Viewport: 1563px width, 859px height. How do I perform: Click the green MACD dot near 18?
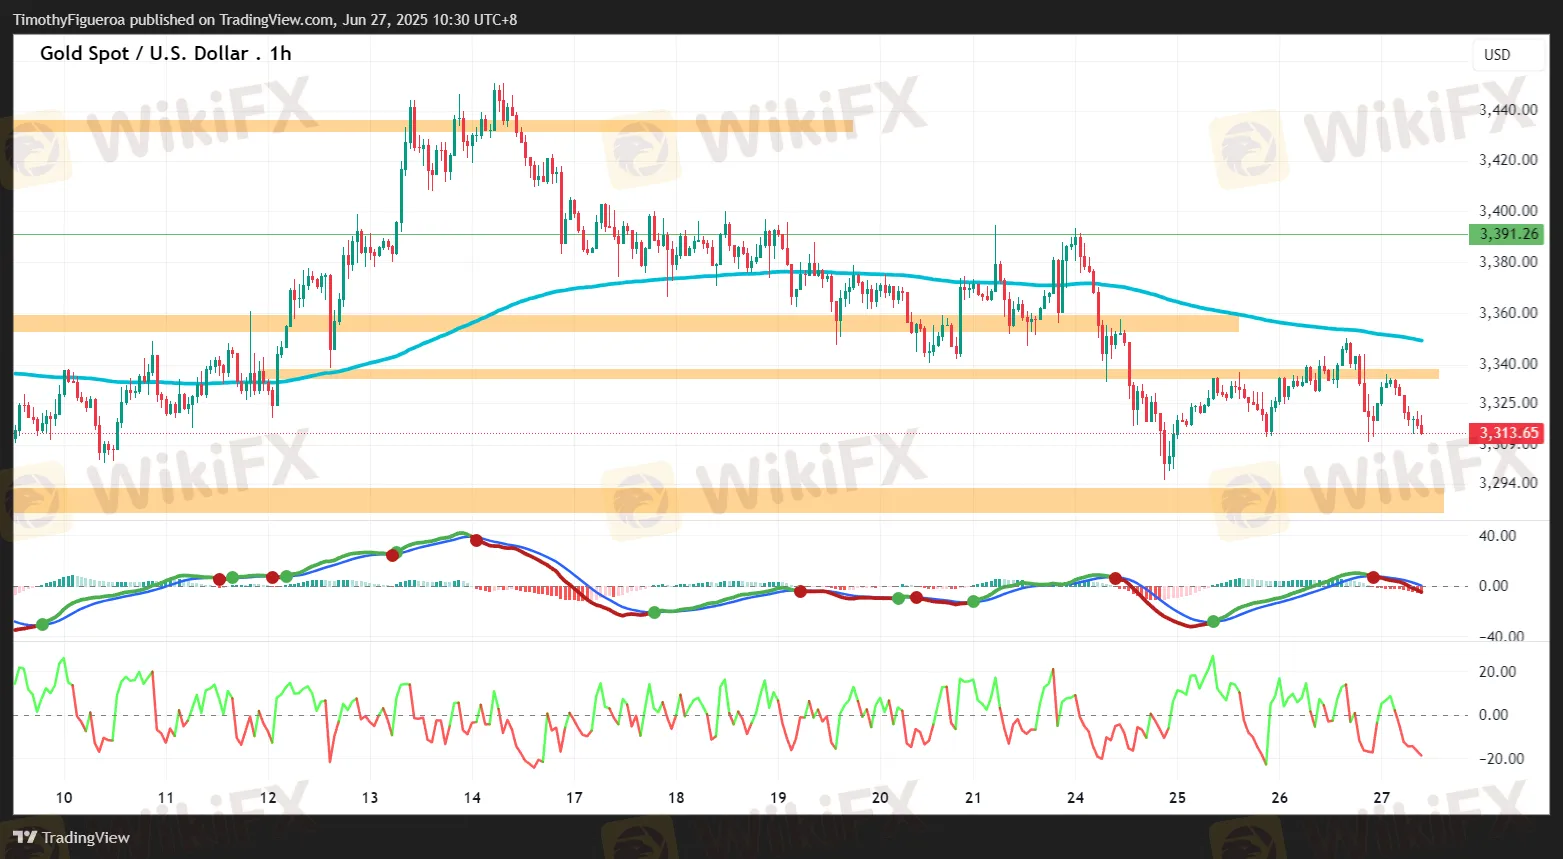coord(654,612)
